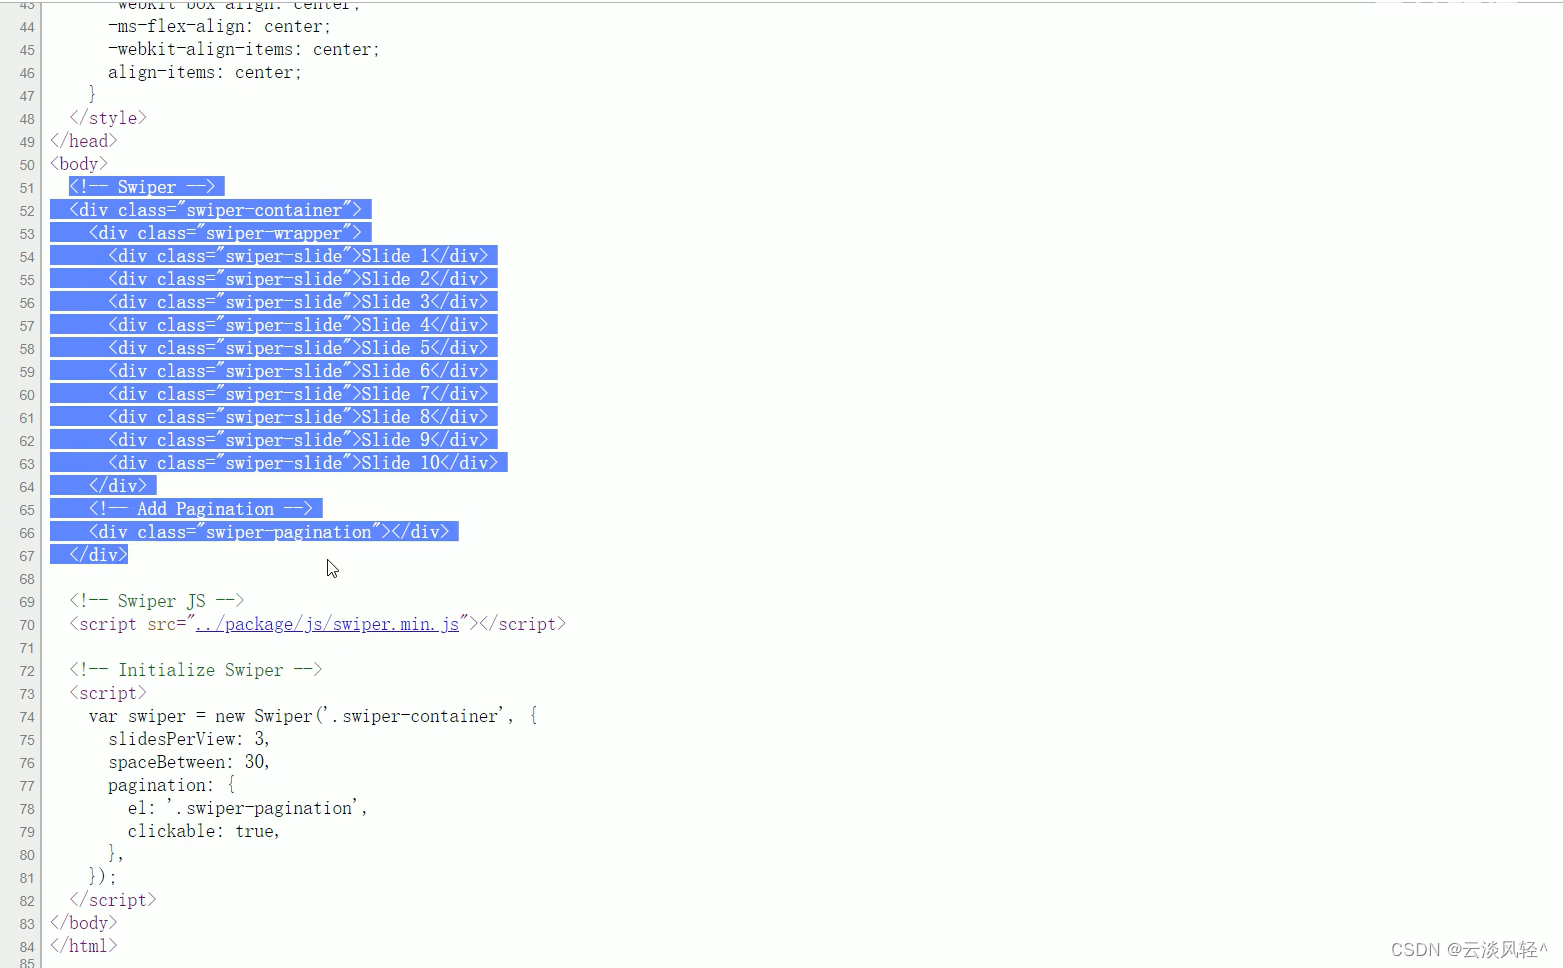Click the "pagination: {" line
This screenshot has width=1563, height=968.
pos(172,785)
